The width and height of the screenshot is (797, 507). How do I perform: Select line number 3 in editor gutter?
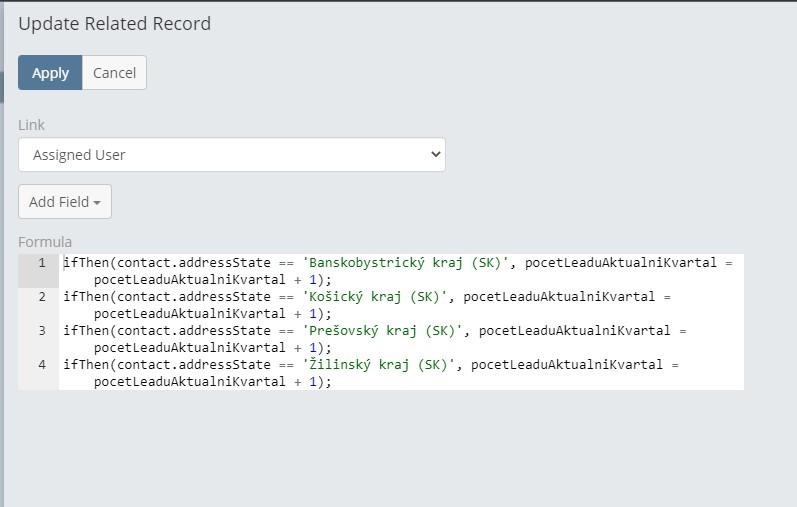point(41,331)
